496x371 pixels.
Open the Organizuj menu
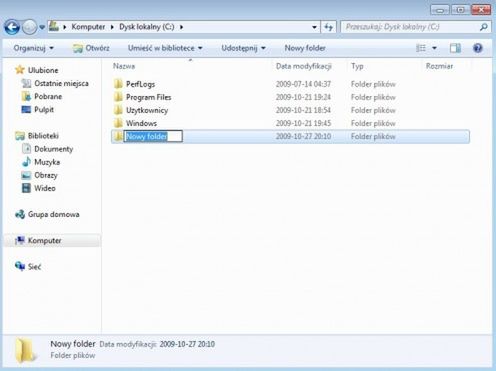(33, 48)
